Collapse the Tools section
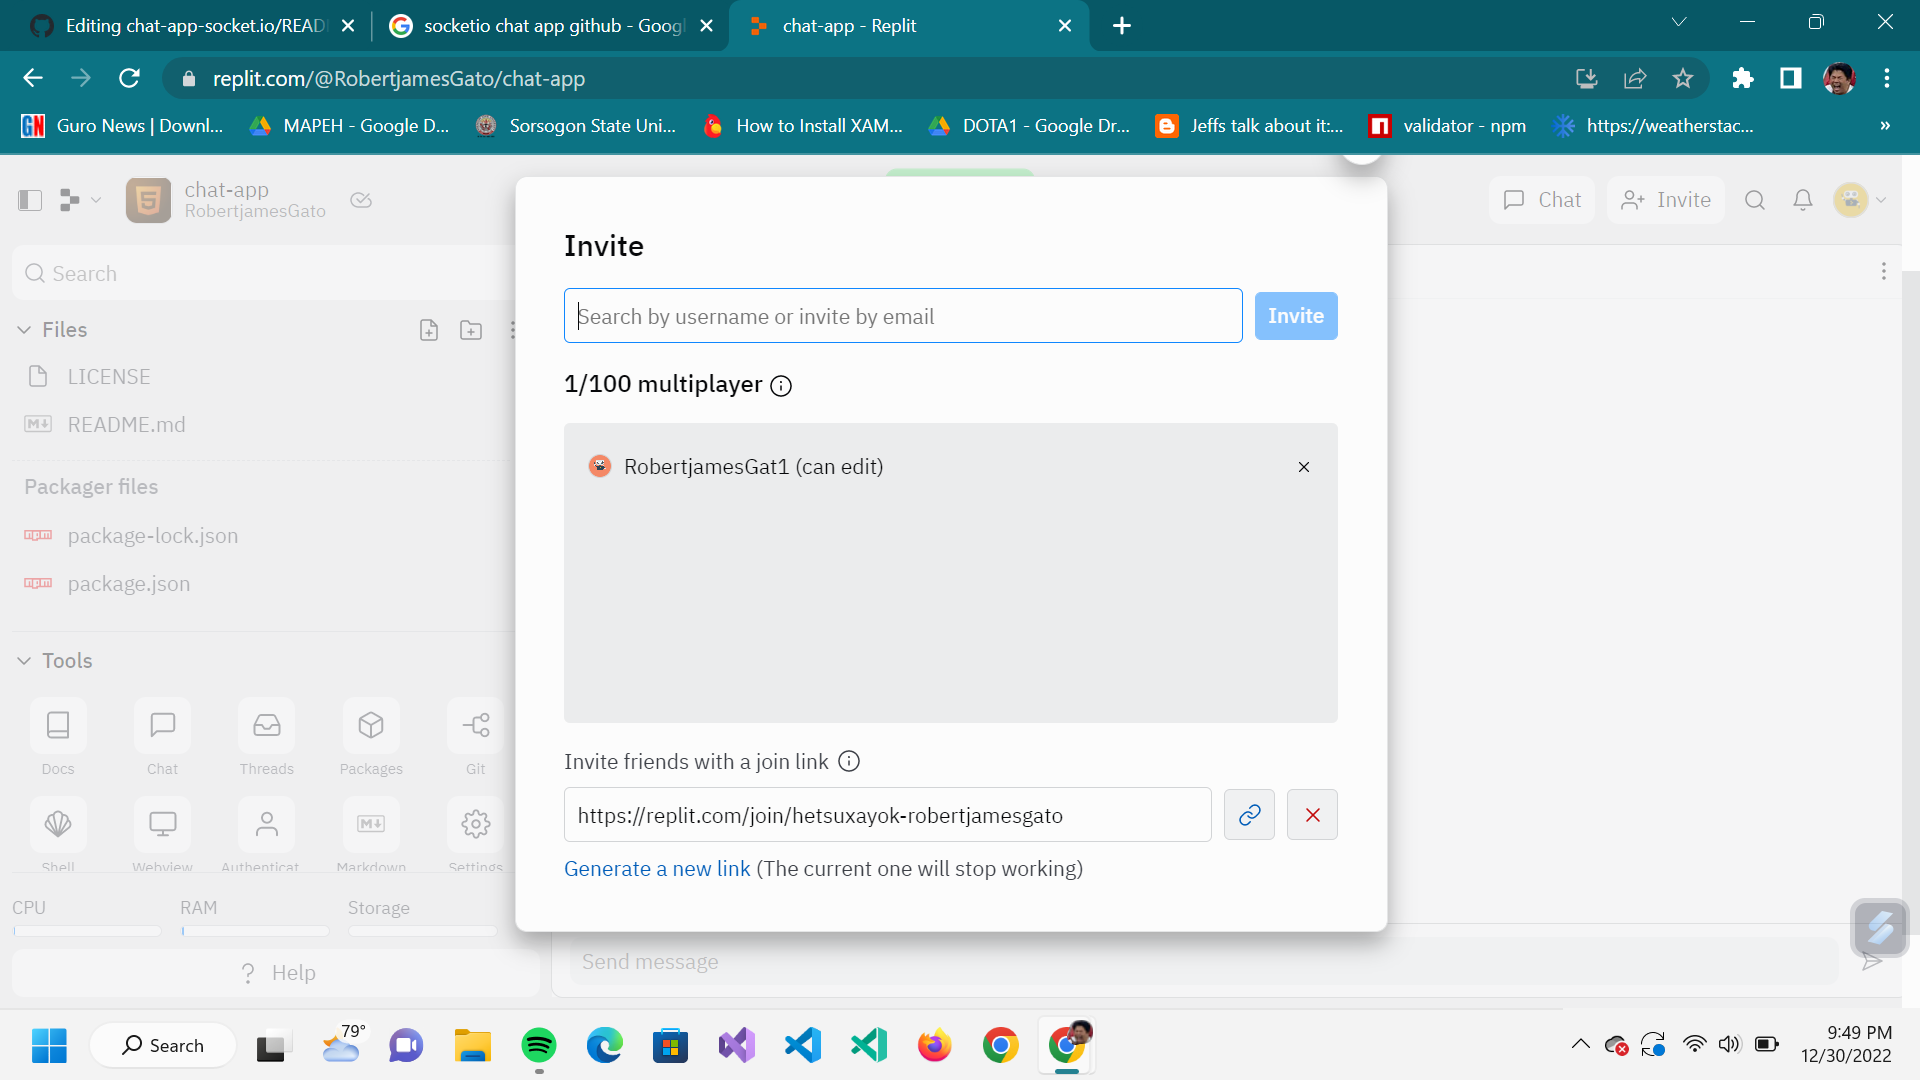The width and height of the screenshot is (1920, 1080). 25,661
